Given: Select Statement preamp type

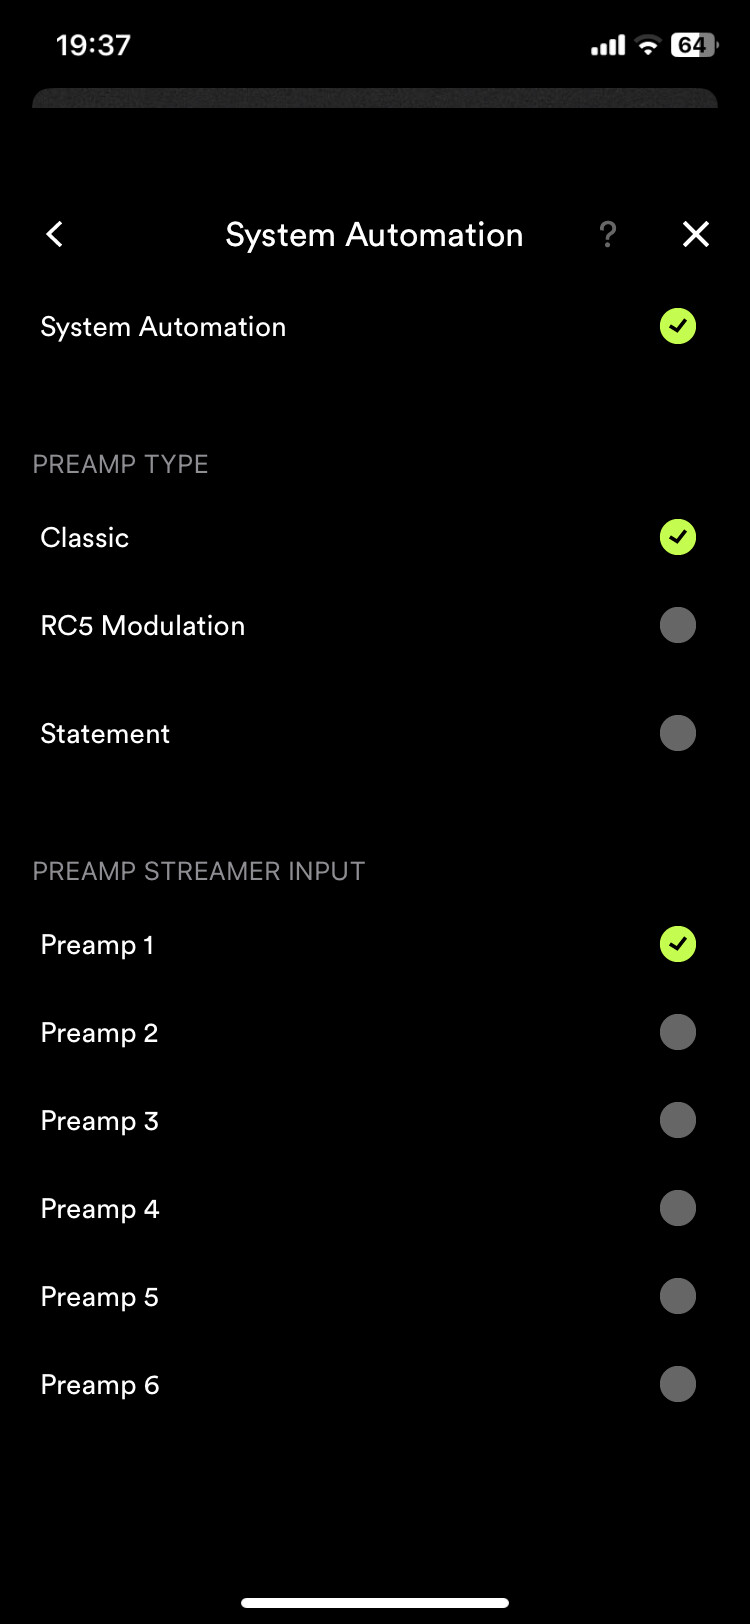Looking at the screenshot, I should tap(677, 733).
